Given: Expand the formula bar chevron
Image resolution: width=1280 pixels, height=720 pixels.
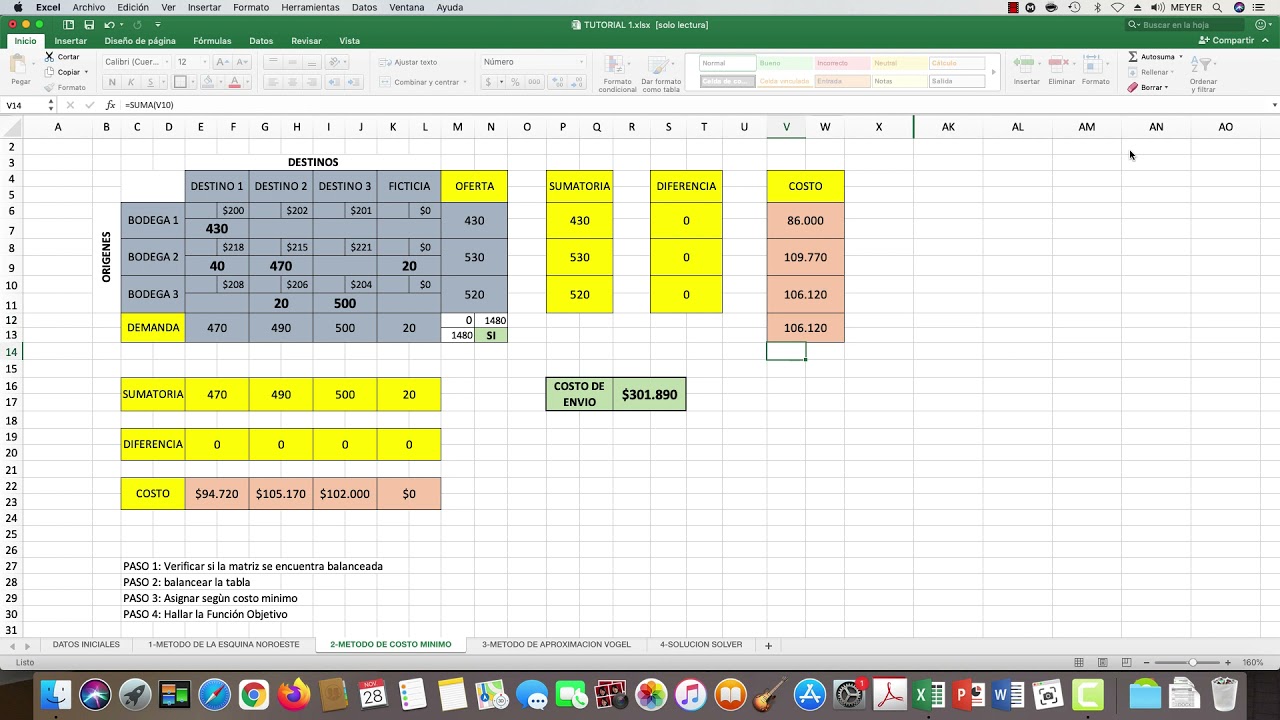Looking at the screenshot, I should click(x=1274, y=105).
